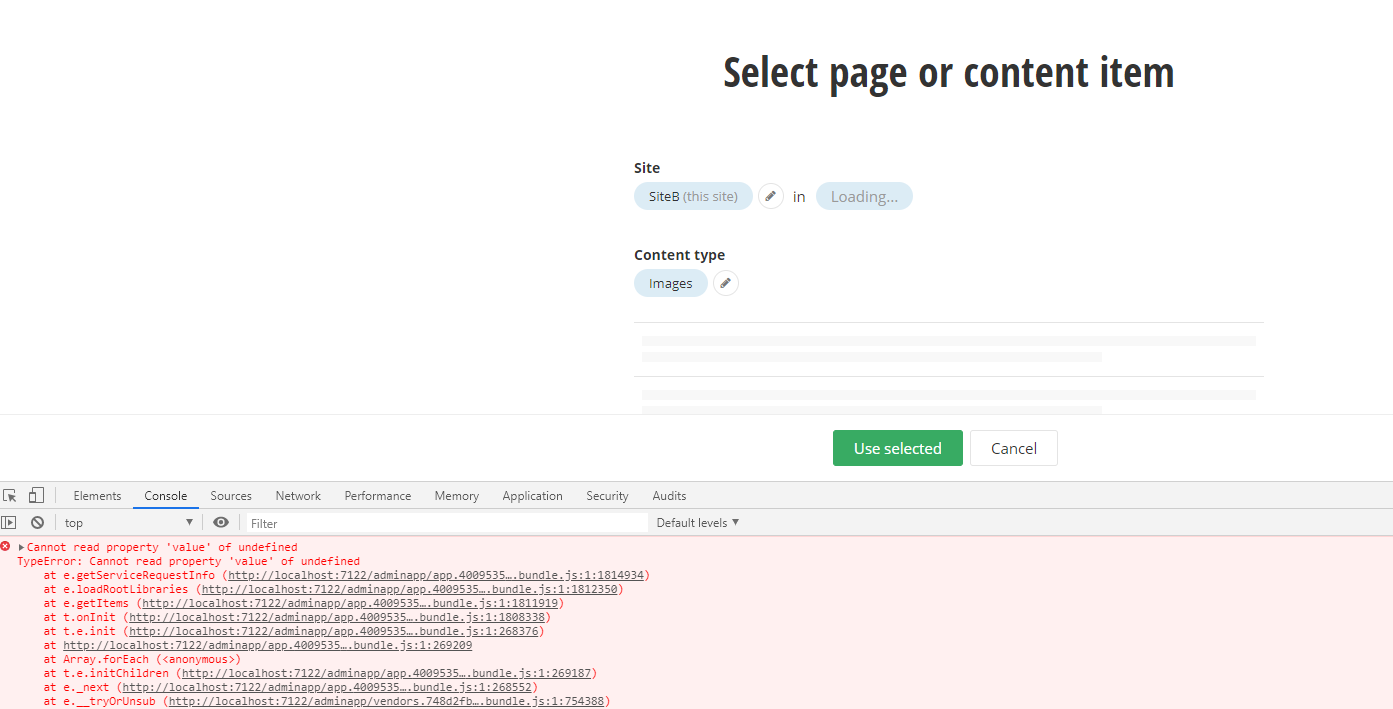Click the Cancel button
The width and height of the screenshot is (1393, 709).
tap(1014, 448)
